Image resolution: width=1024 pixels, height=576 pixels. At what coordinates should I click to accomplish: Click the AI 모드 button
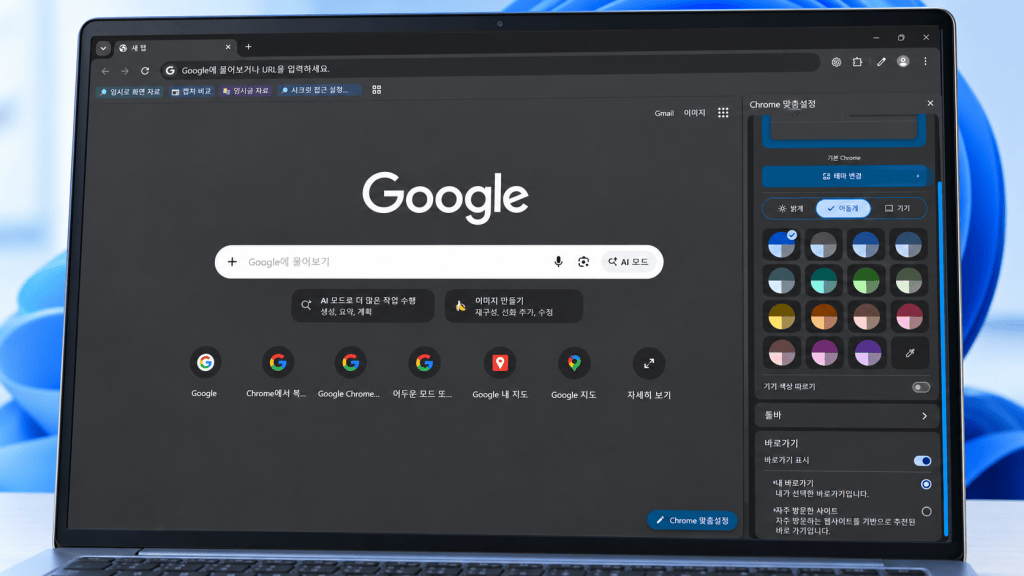pyautogui.click(x=628, y=262)
